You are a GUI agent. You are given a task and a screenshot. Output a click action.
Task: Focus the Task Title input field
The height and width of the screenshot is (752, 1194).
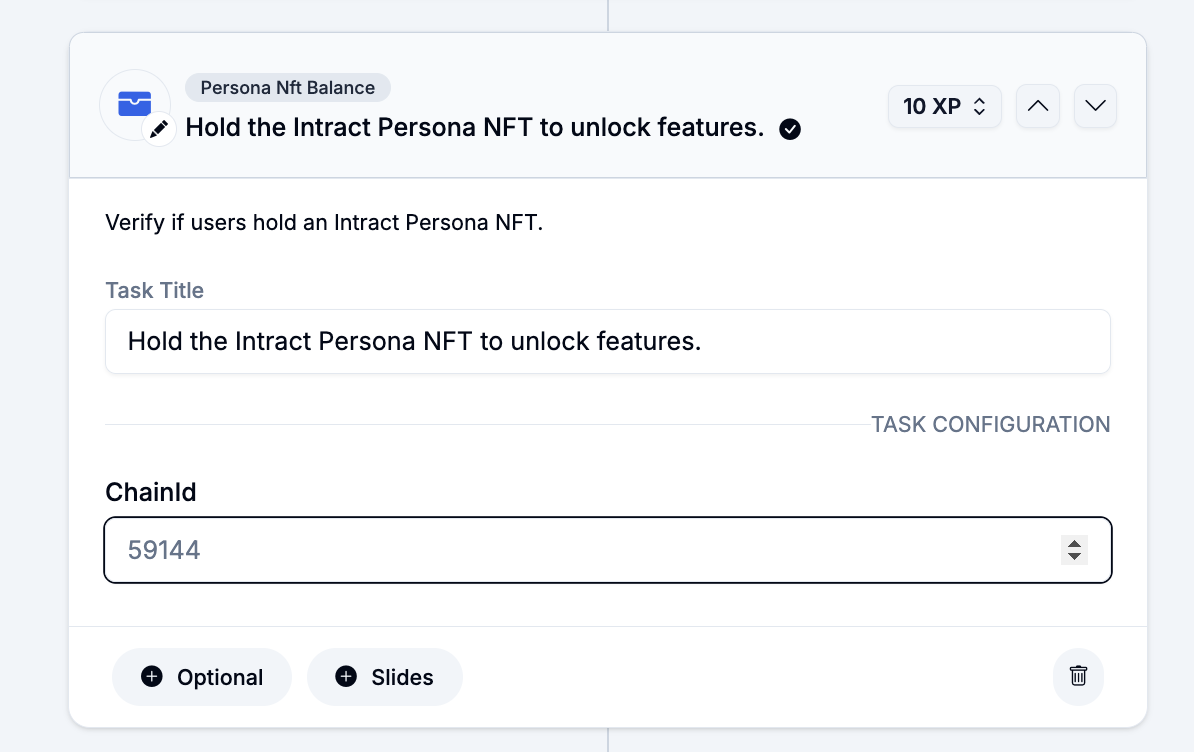(607, 342)
